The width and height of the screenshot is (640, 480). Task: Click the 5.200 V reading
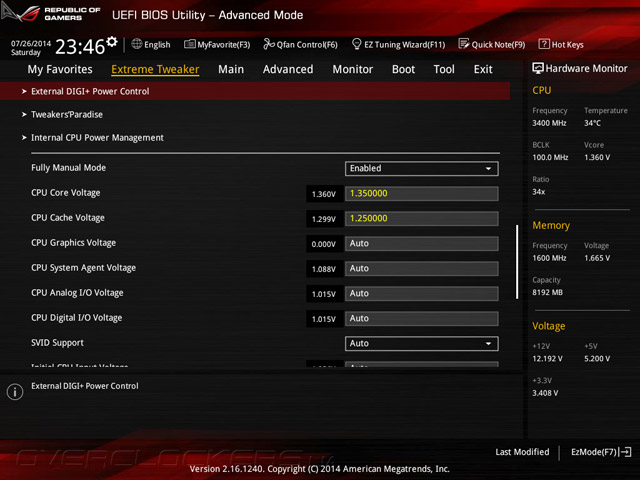tap(597, 358)
